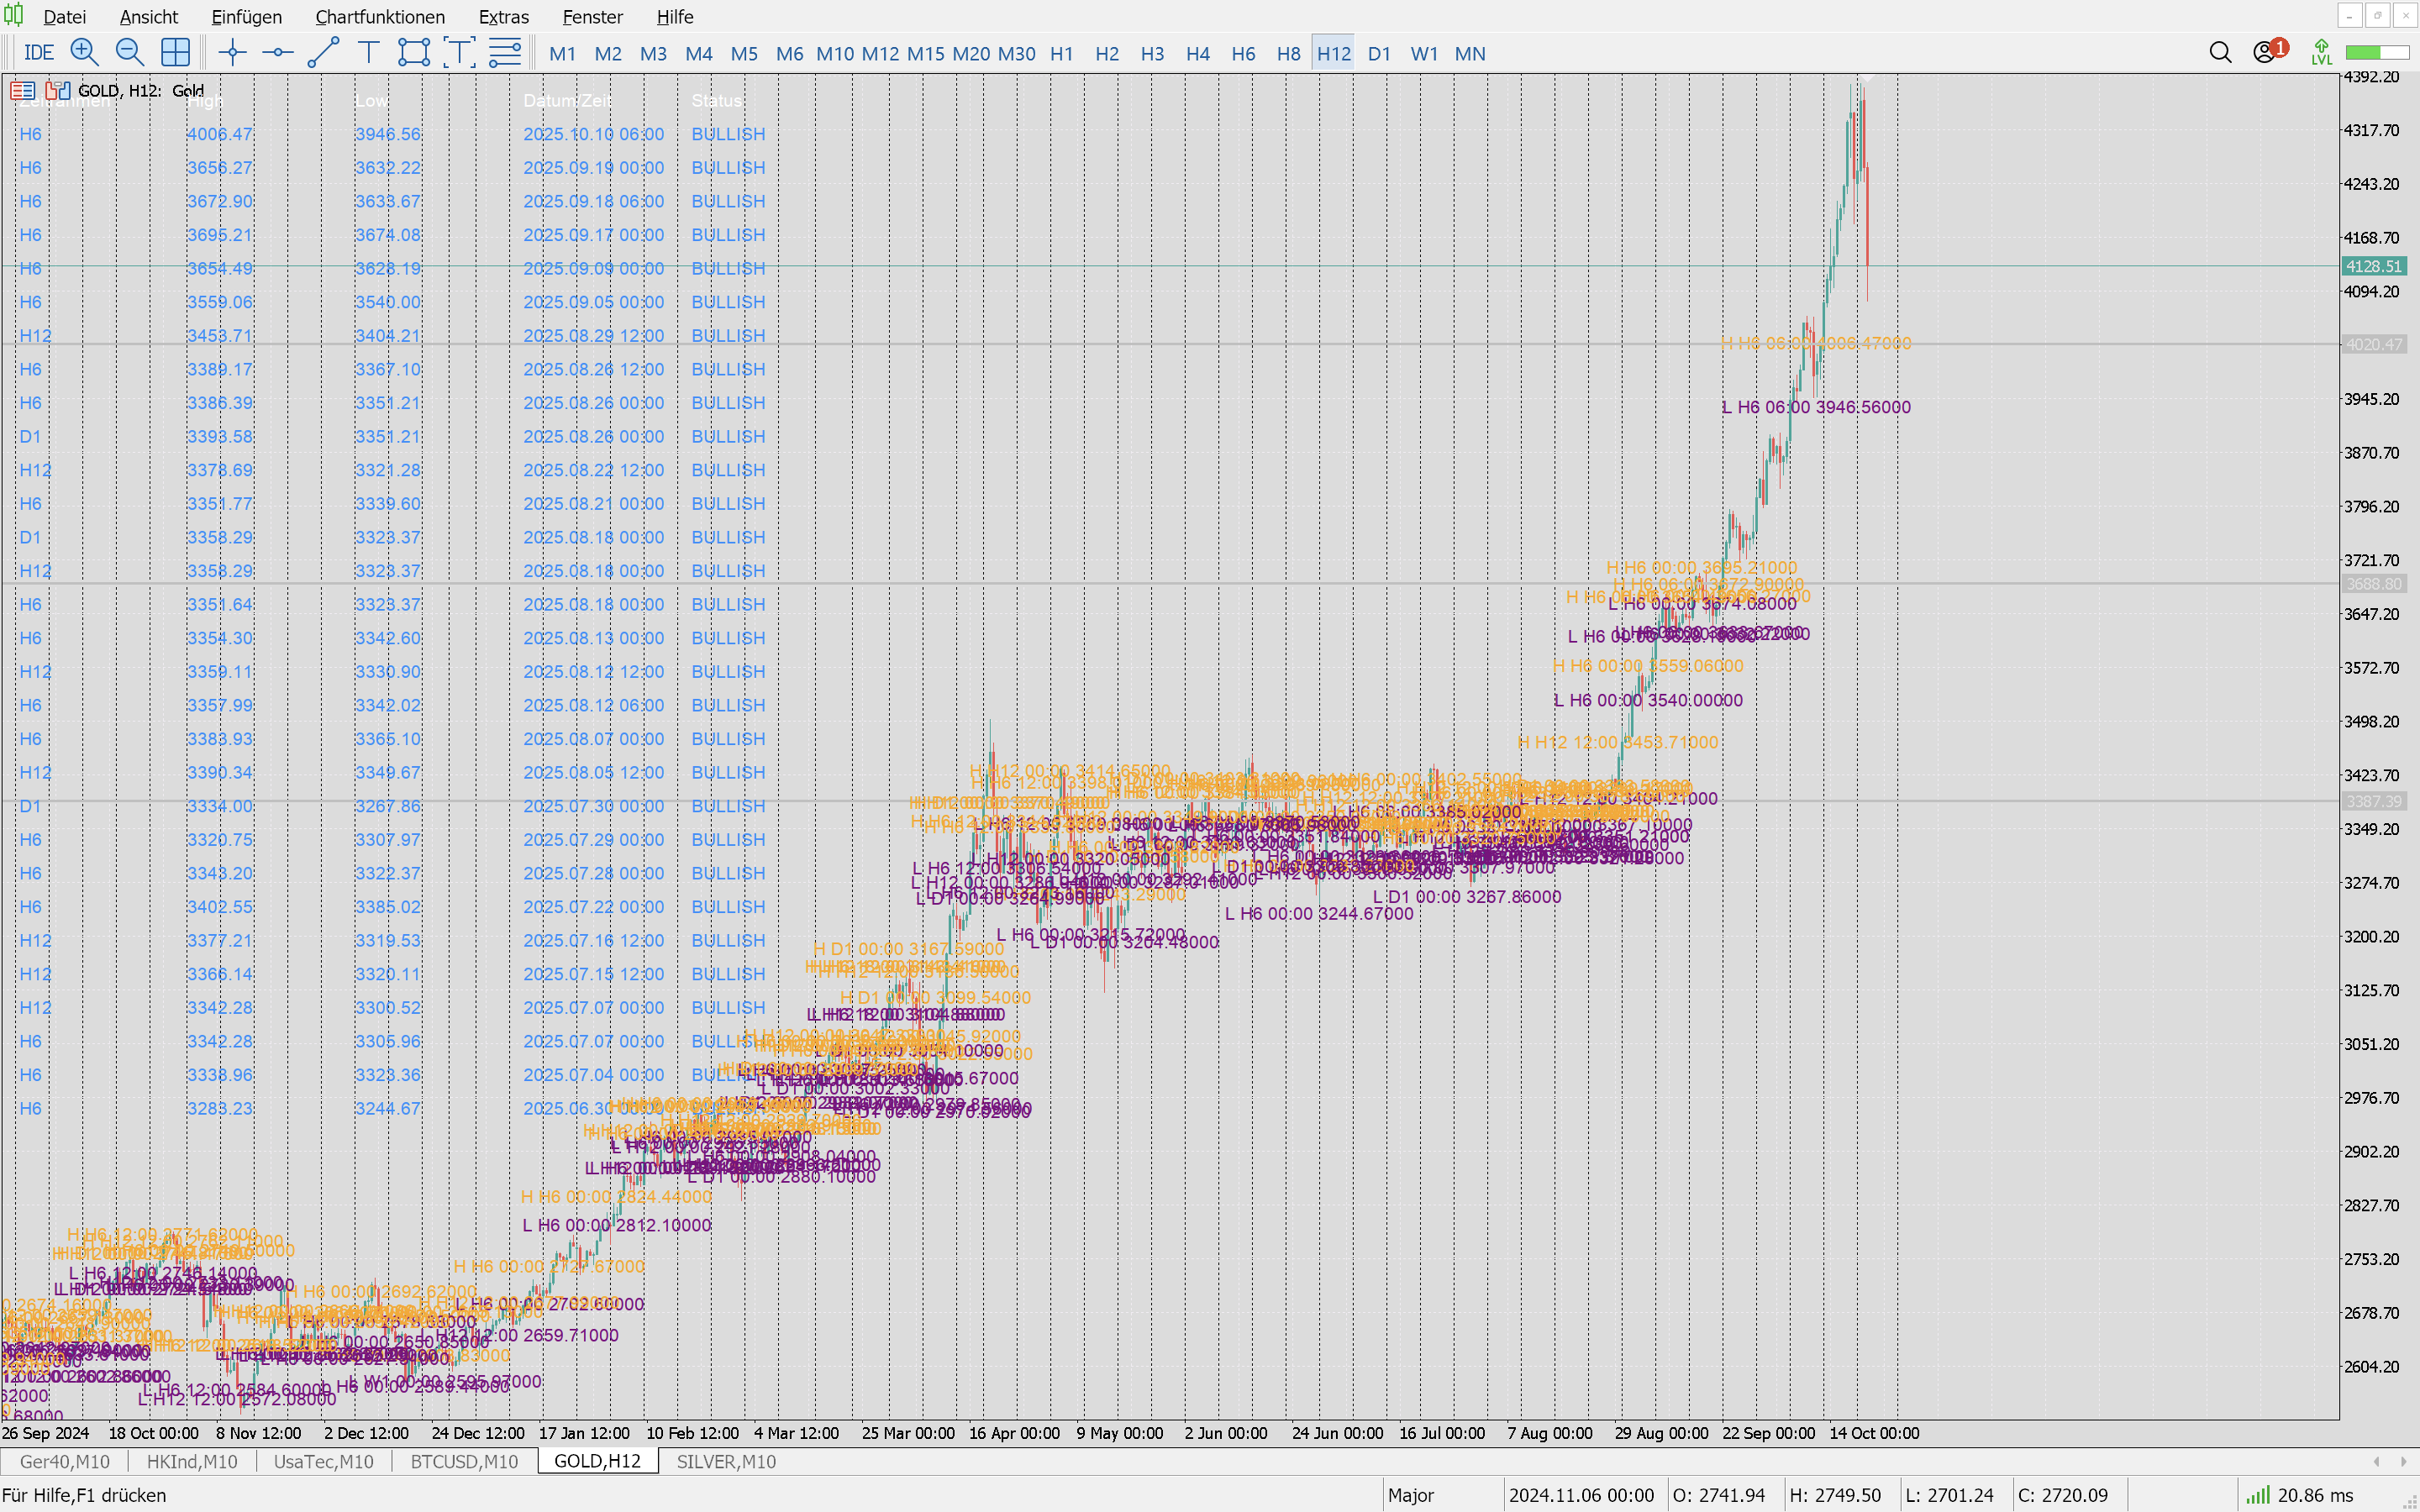Viewport: 2420px width, 1512px height.
Task: Open the Extras menu
Action: (503, 17)
